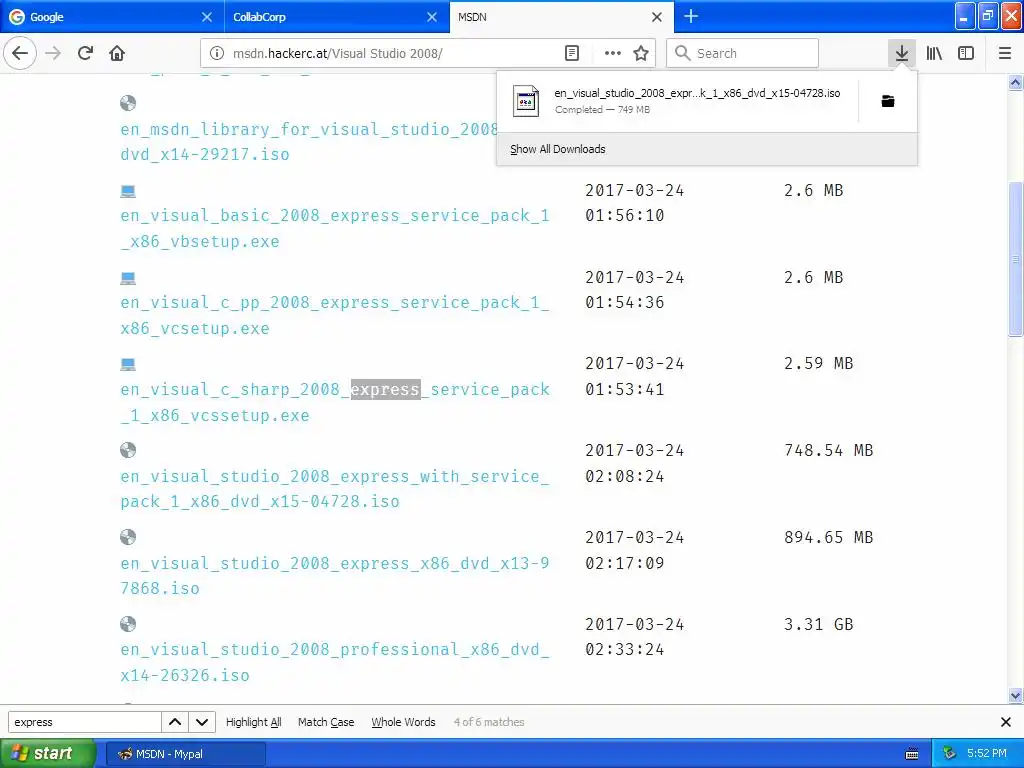The height and width of the screenshot is (768, 1024).
Task: Toggle Whole Words option
Action: (403, 722)
